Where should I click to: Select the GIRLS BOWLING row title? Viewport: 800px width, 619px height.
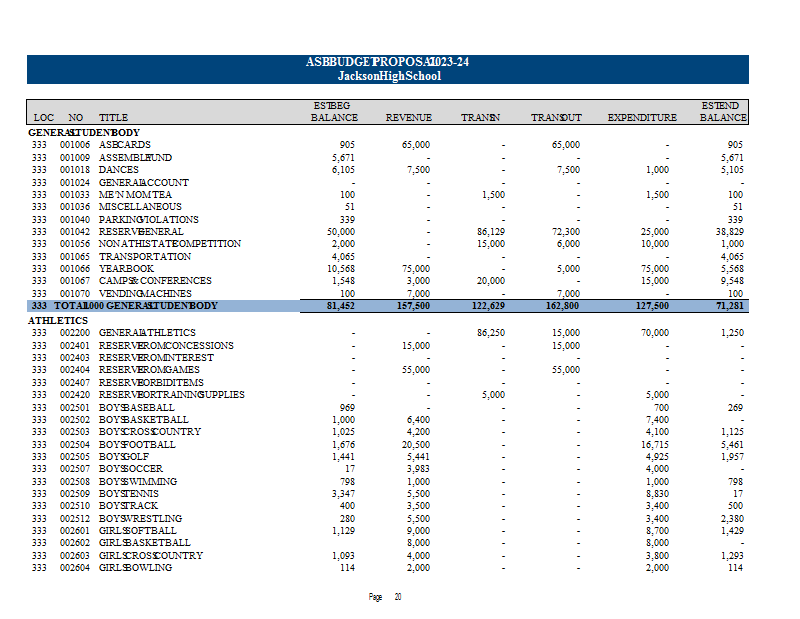coord(135,568)
